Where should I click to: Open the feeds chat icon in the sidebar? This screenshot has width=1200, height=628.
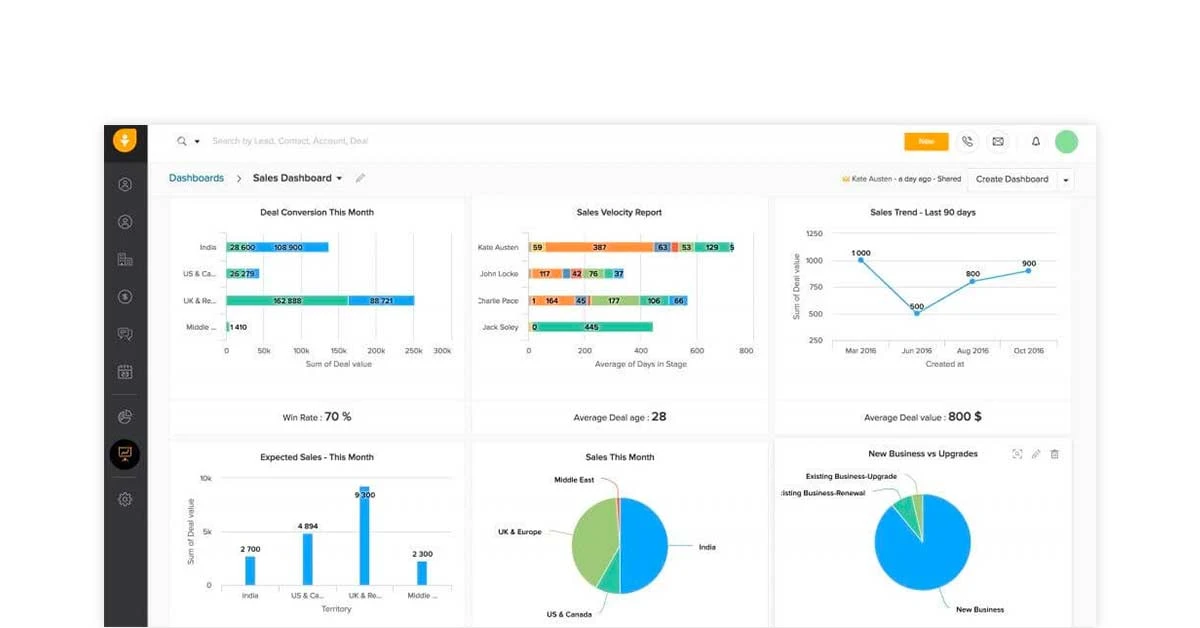(x=124, y=333)
